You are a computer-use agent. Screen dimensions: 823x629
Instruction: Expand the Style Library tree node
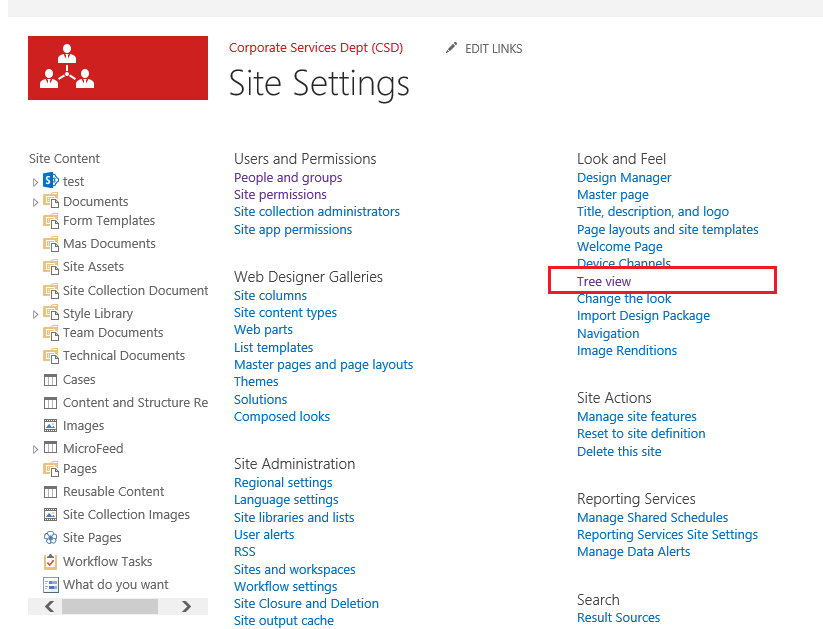[x=35, y=314]
